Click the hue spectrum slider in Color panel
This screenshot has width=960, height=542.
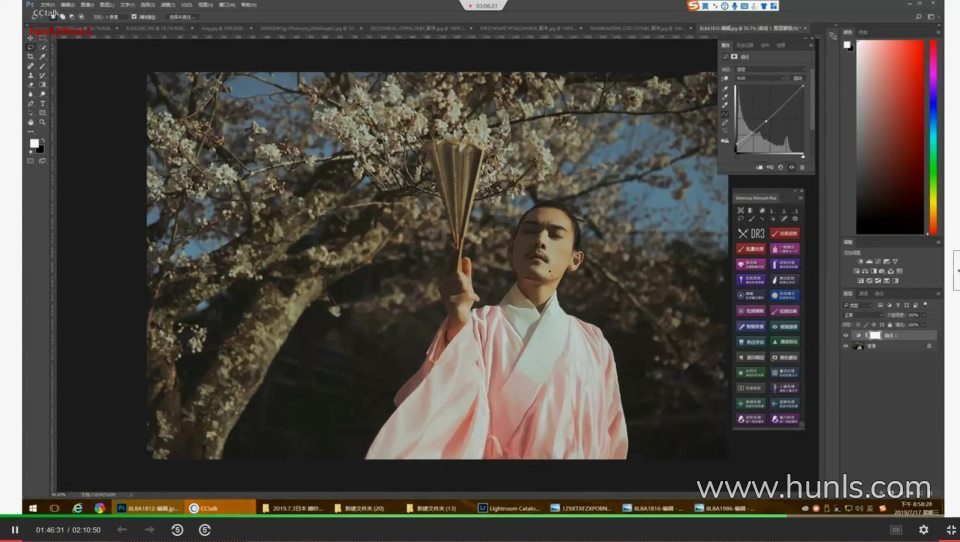(933, 137)
